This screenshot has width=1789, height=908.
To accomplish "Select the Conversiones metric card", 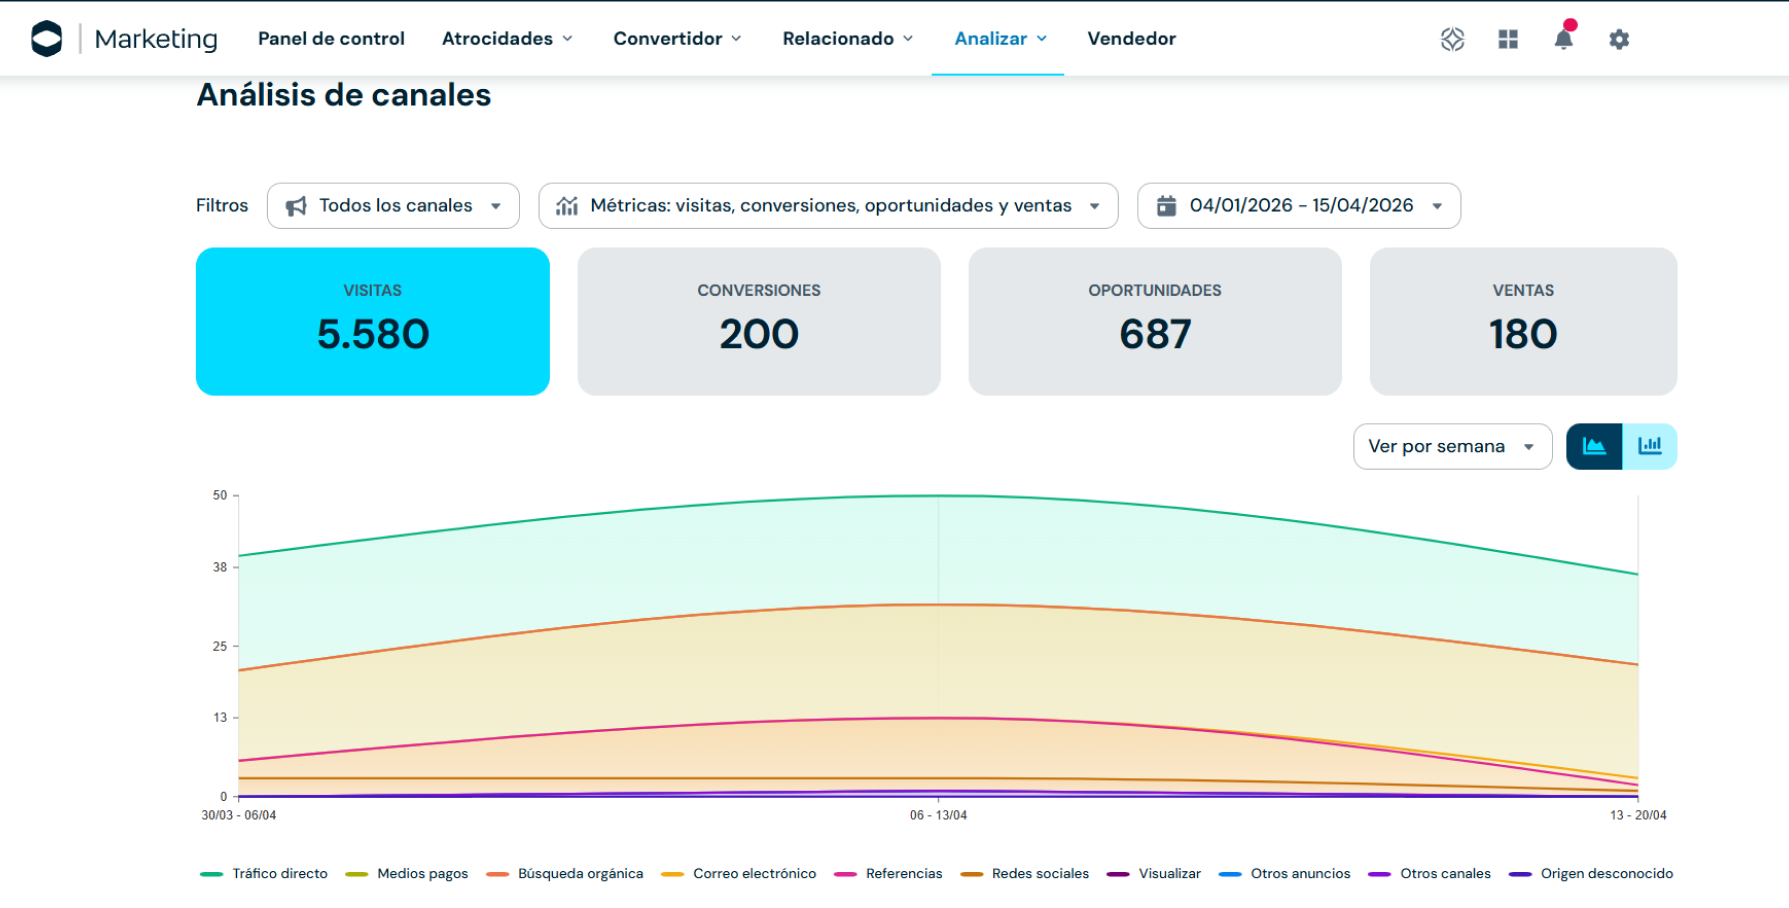I will [x=758, y=321].
